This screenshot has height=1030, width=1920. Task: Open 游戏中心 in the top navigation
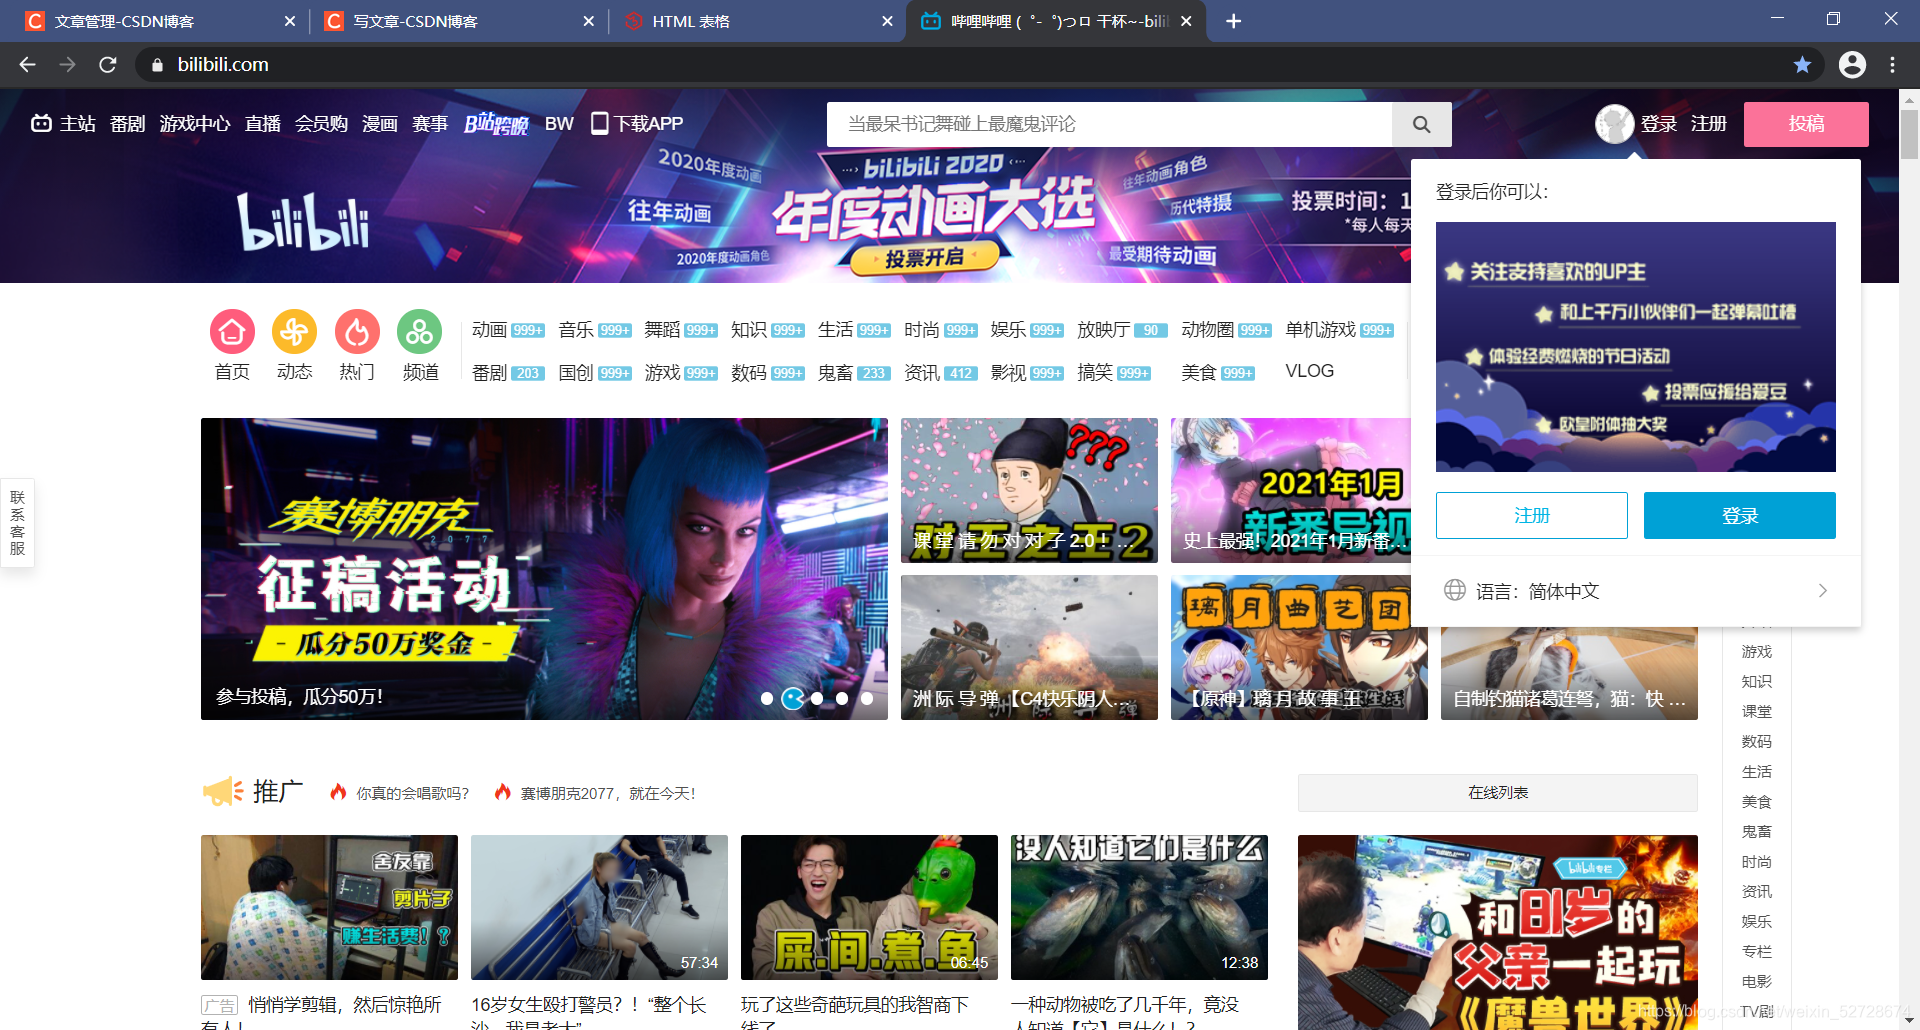coord(195,123)
